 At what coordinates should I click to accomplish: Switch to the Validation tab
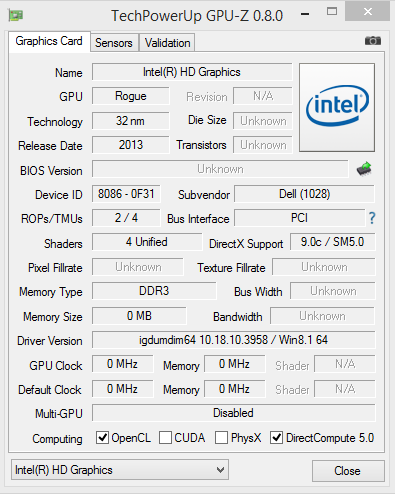coord(167,43)
